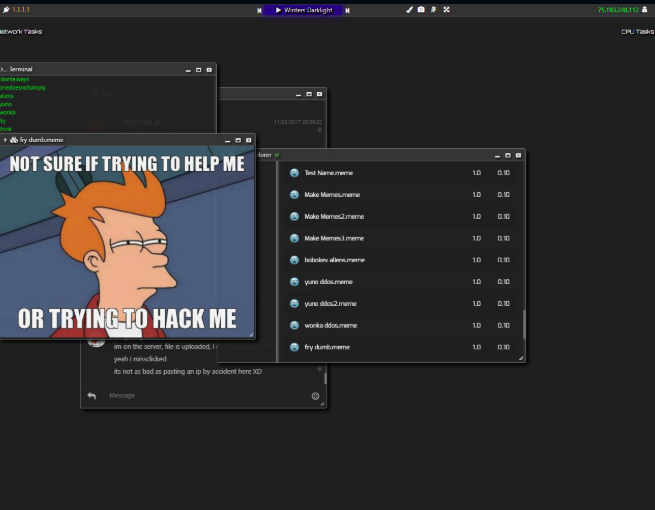Select the yuno ddos.meme file name
Viewport: 655px width, 510px height.
coord(328,282)
